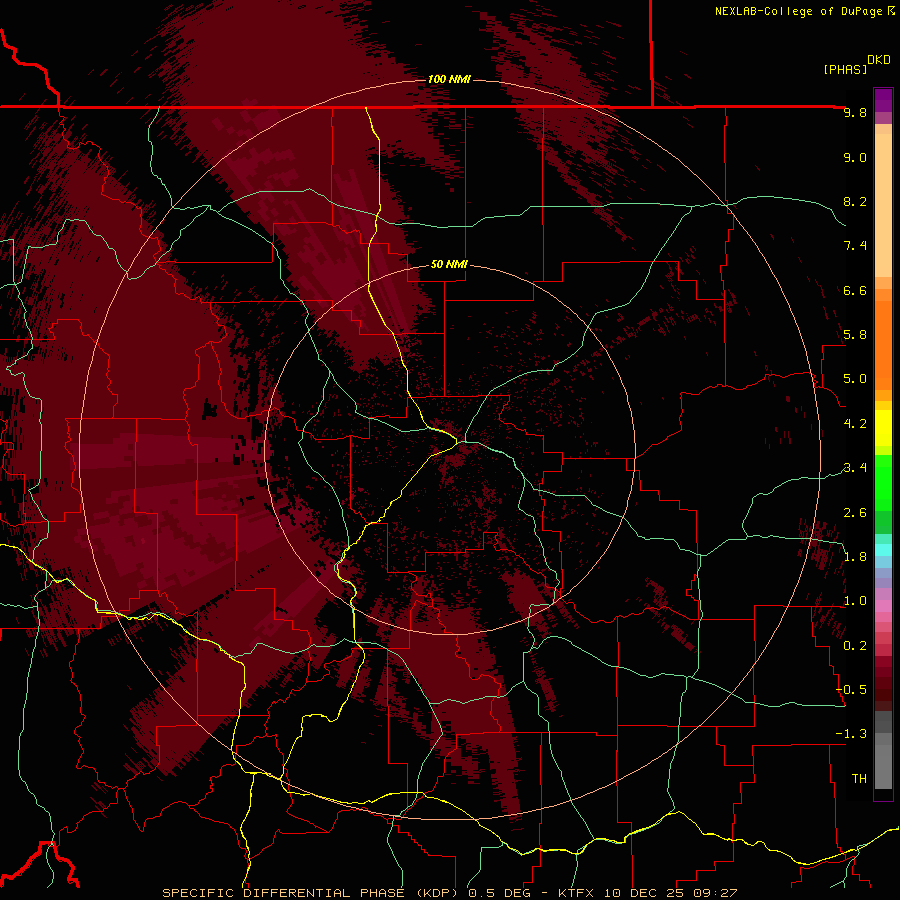900x900 pixels.
Task: Pick the pale peach segment of the color bar
Action: click(x=883, y=207)
